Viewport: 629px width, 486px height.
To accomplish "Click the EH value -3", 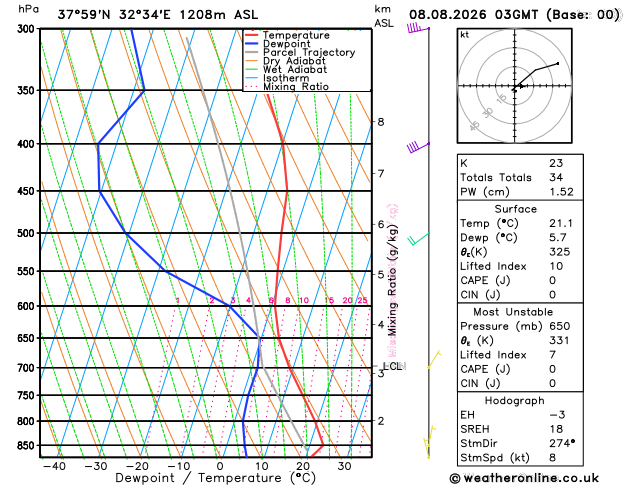I will 557,415.
